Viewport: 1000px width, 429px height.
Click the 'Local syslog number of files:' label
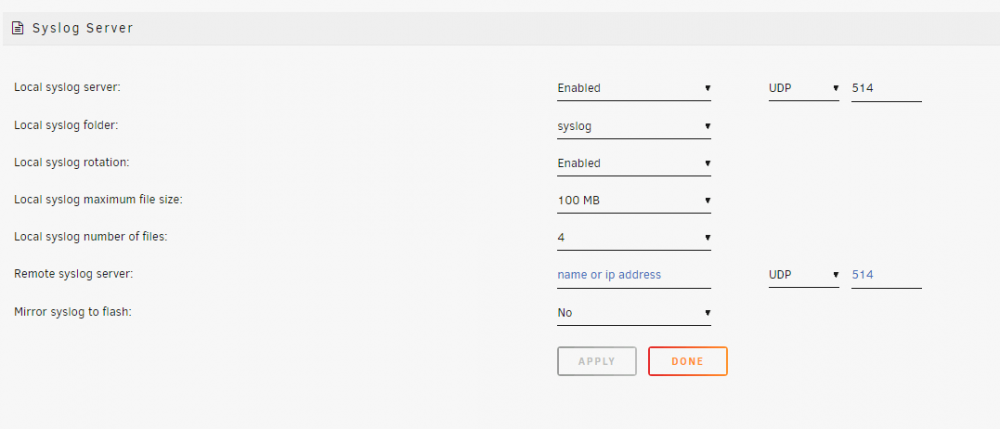[x=91, y=236]
